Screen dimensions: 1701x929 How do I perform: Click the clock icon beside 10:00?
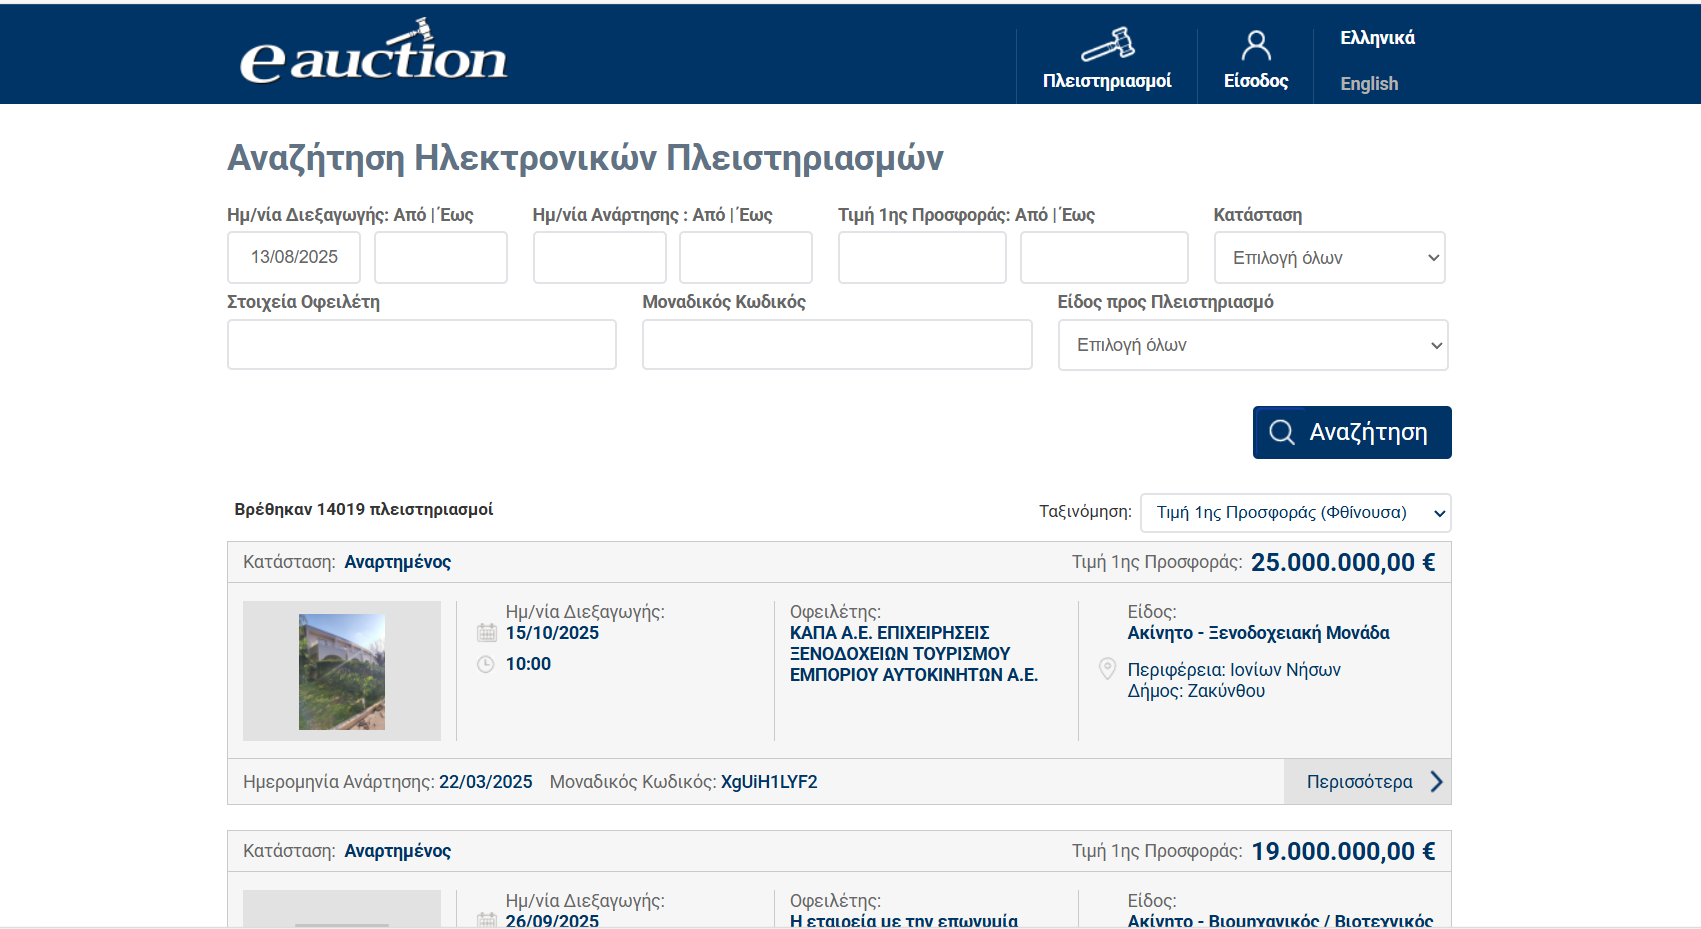pyautogui.click(x=486, y=664)
